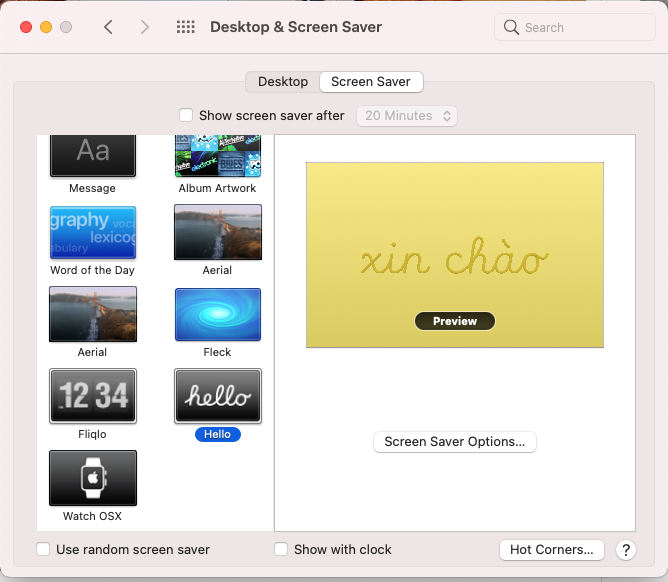Image resolution: width=668 pixels, height=582 pixels.
Task: Open Screen Saver Options dialog
Action: (x=455, y=442)
